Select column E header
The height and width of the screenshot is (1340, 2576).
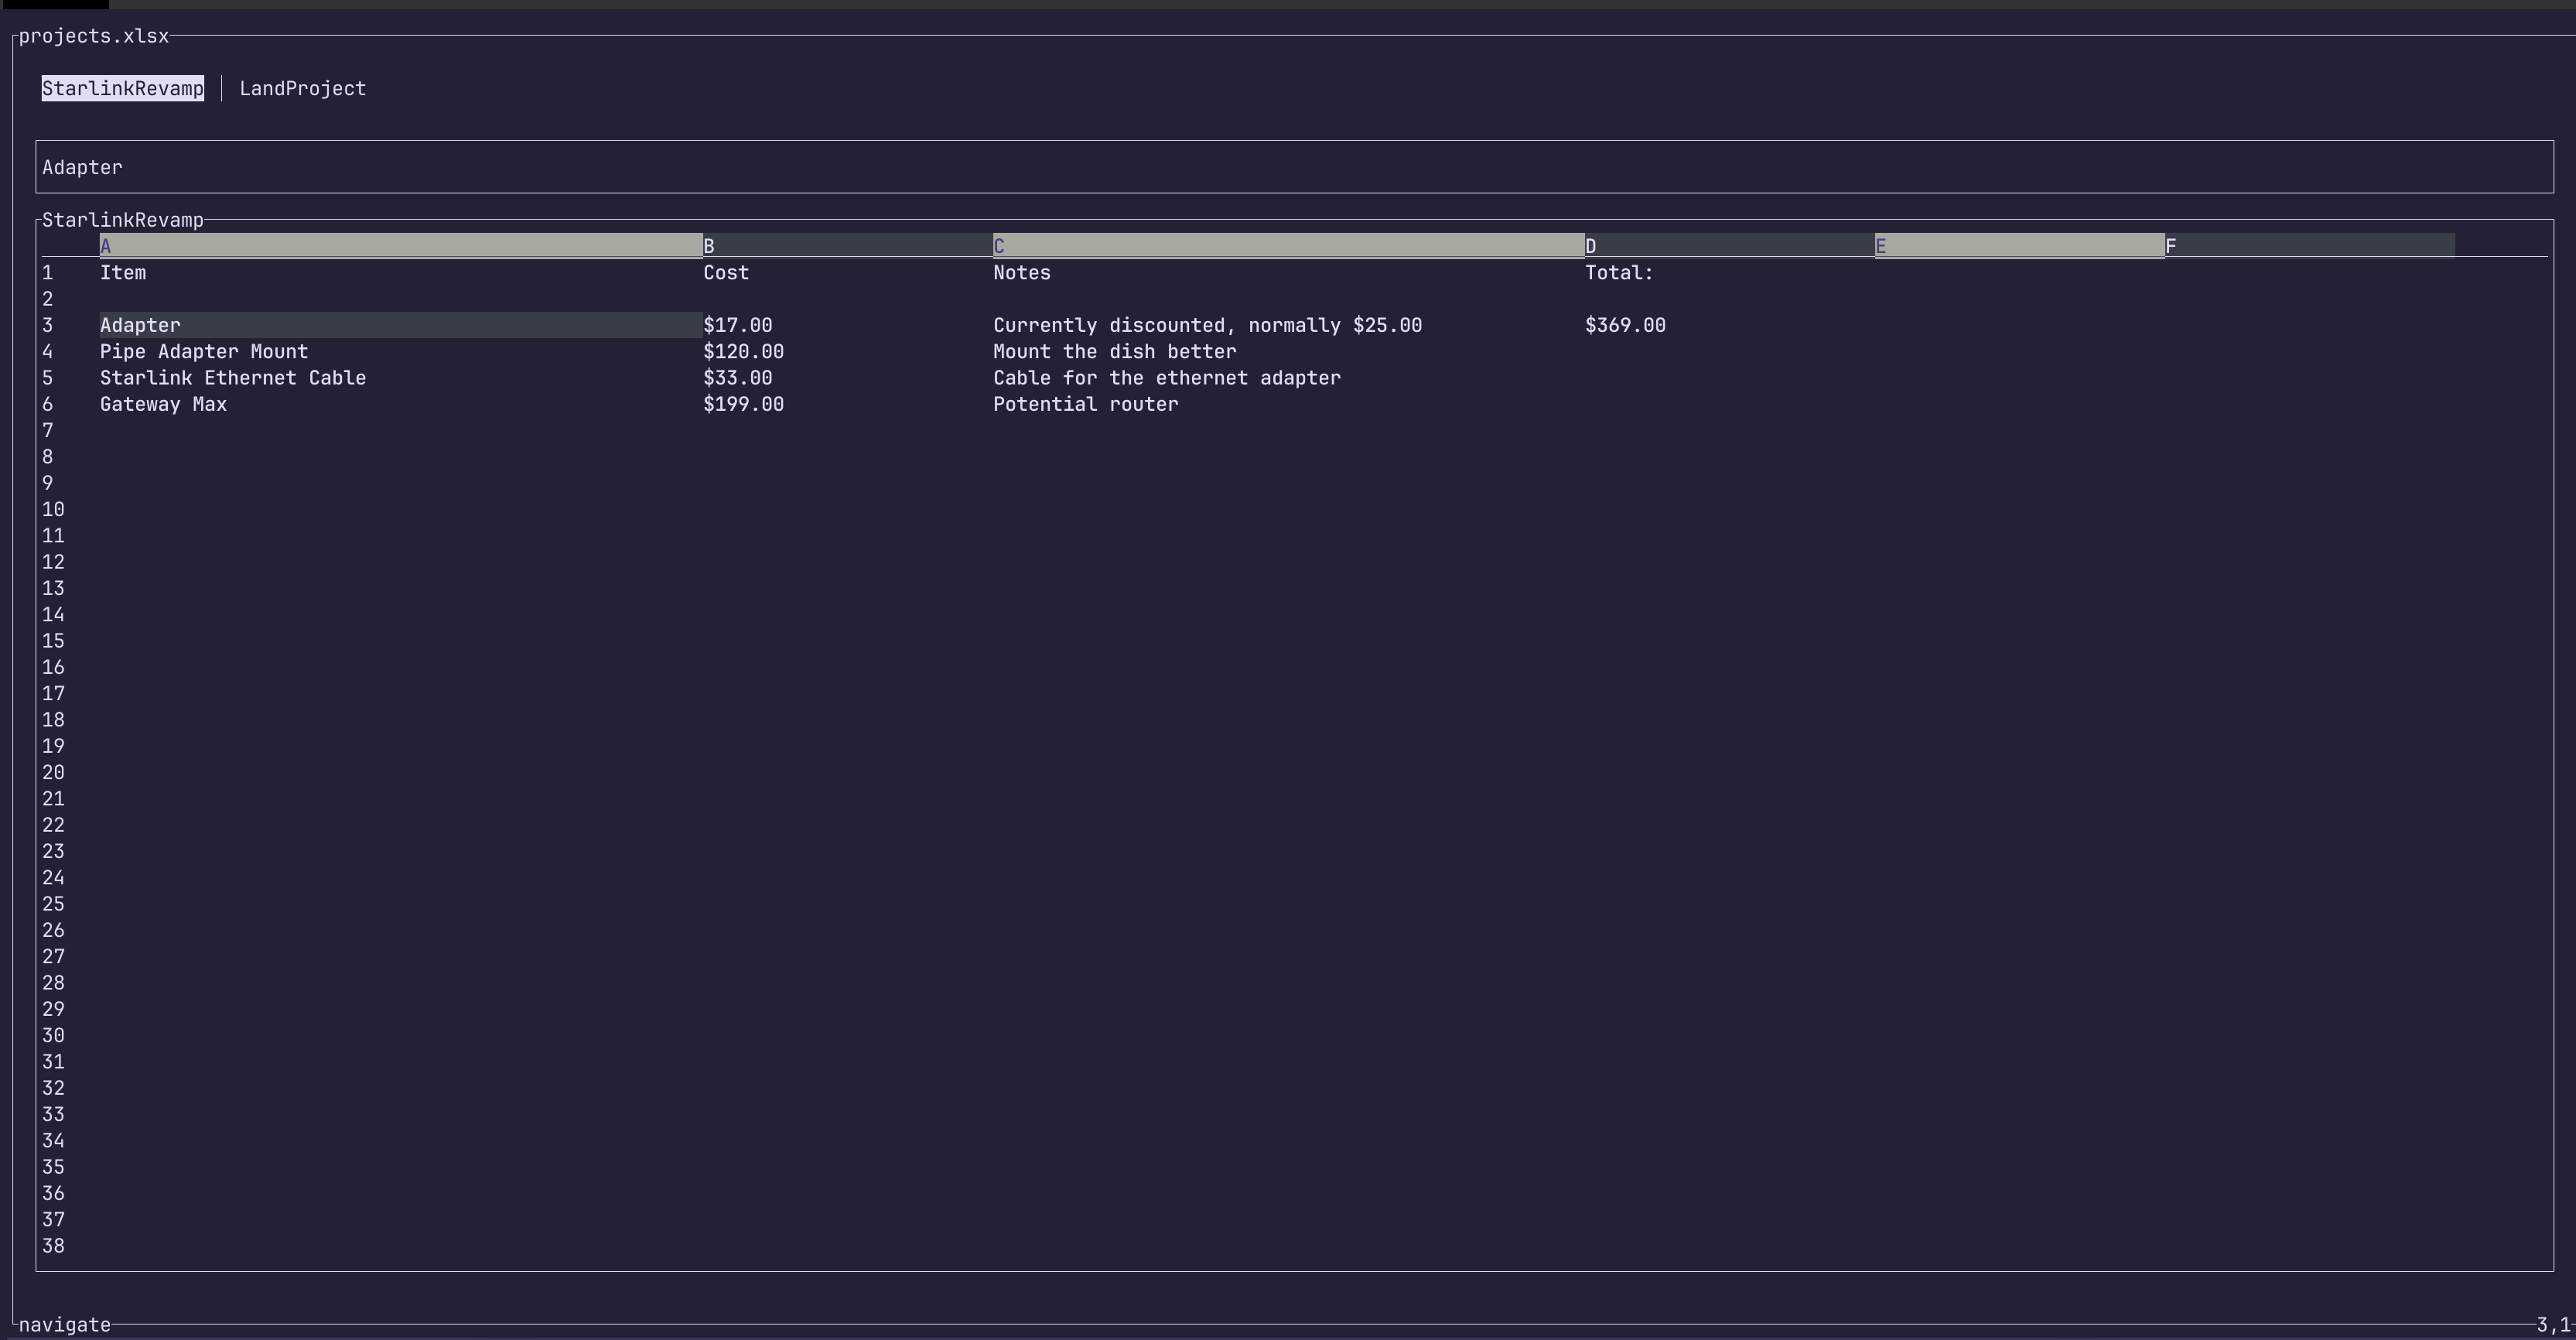2020,246
